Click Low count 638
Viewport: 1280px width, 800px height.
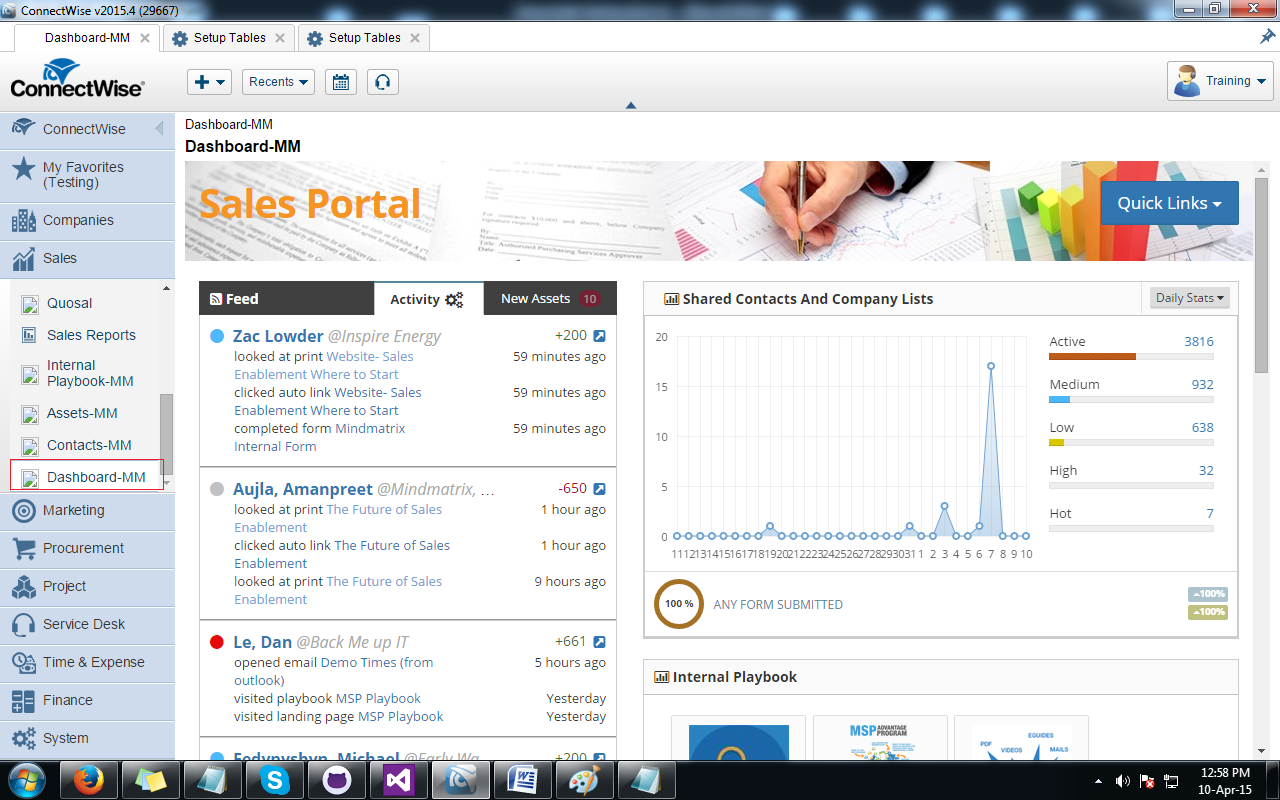[x=1202, y=427]
